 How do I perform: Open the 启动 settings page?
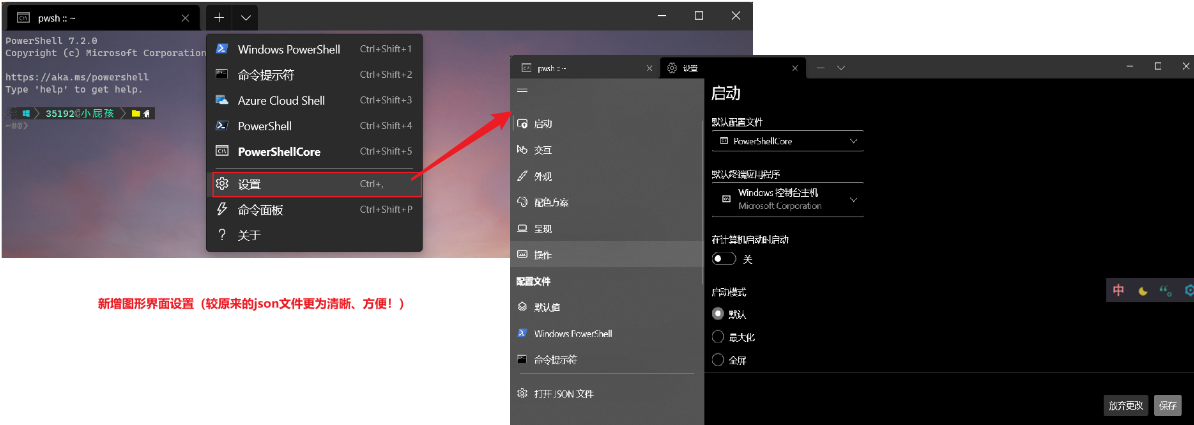pos(607,124)
